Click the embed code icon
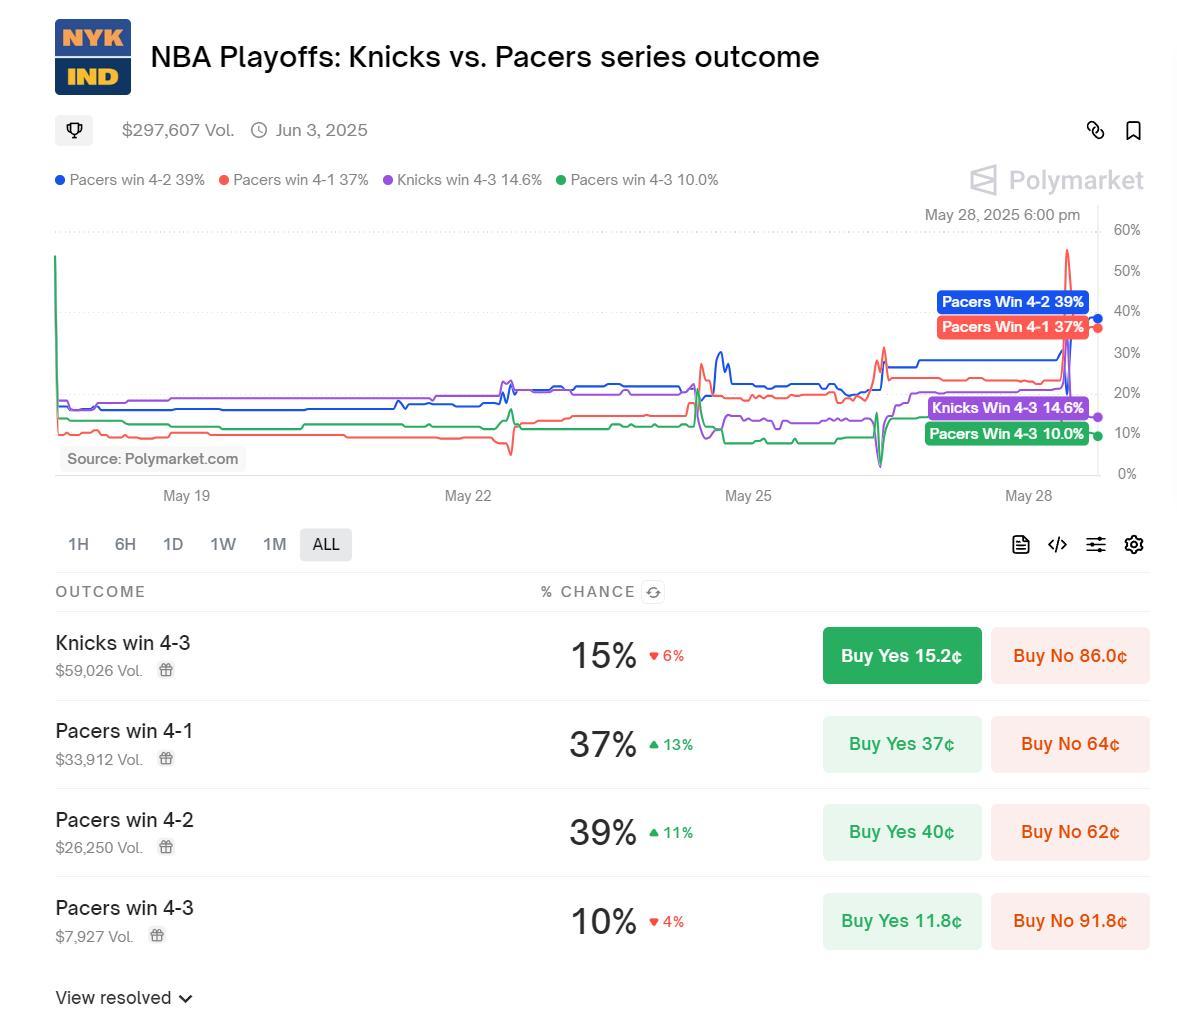The width and height of the screenshot is (1177, 1030). (1057, 544)
